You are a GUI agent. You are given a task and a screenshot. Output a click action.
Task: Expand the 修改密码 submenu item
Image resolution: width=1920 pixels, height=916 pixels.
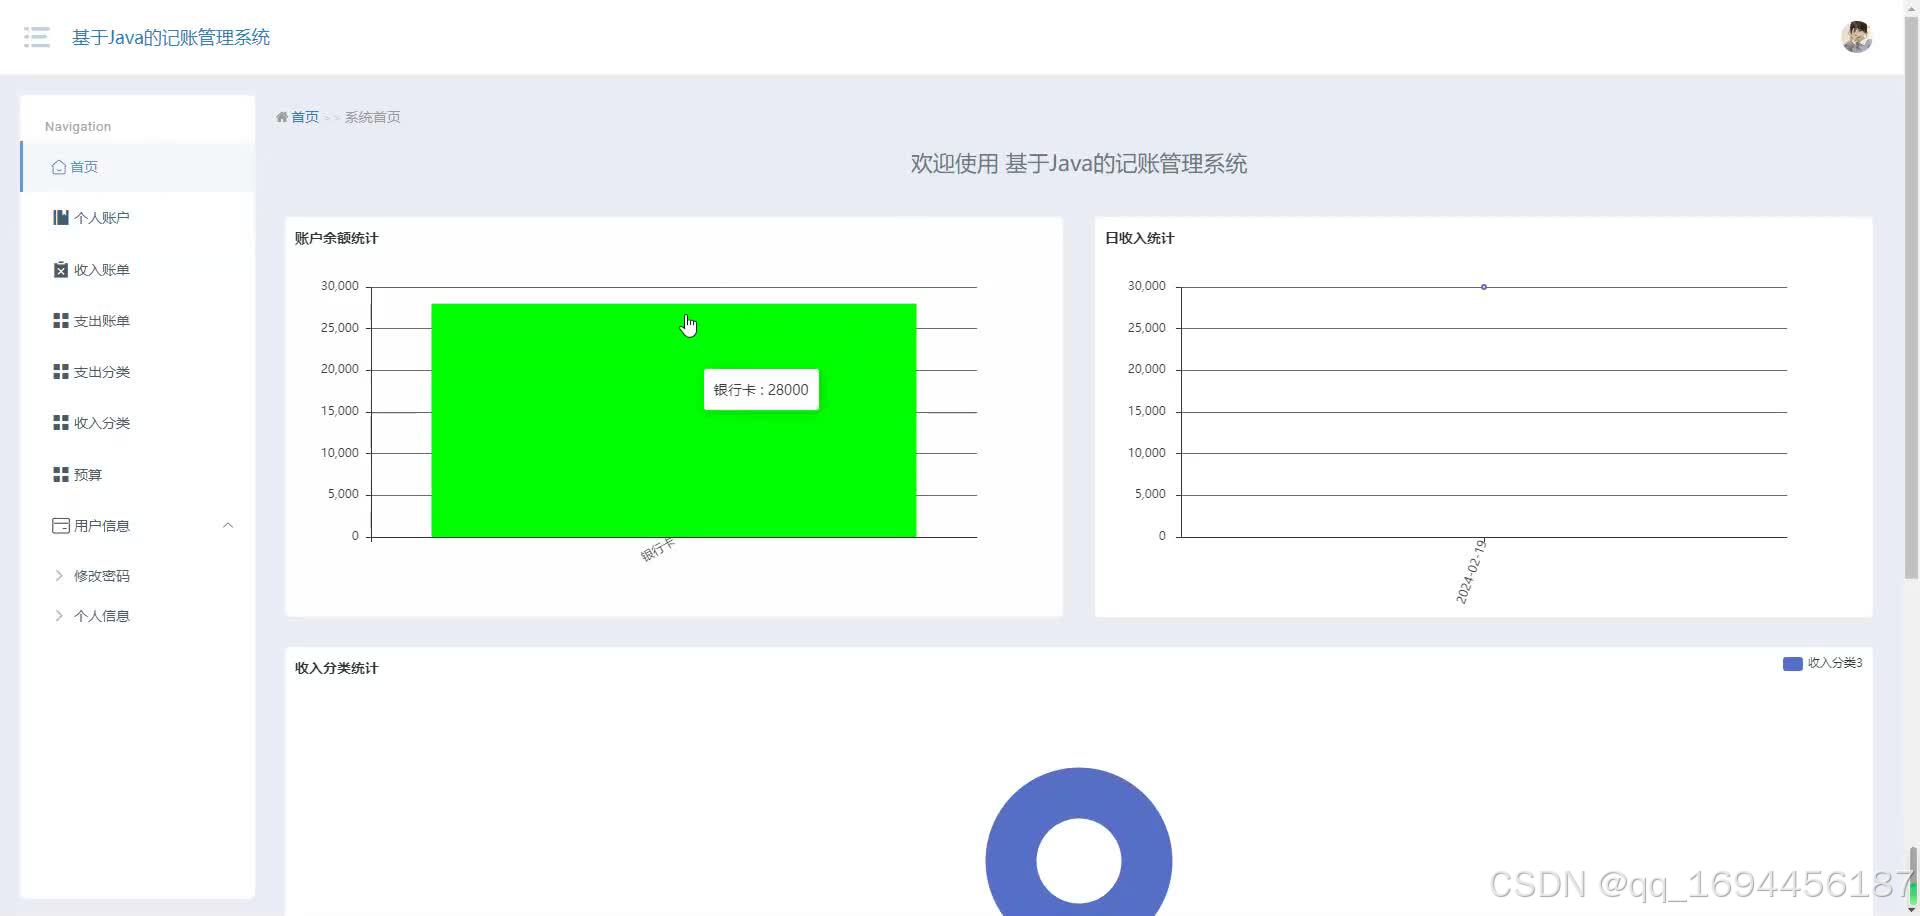coord(101,575)
